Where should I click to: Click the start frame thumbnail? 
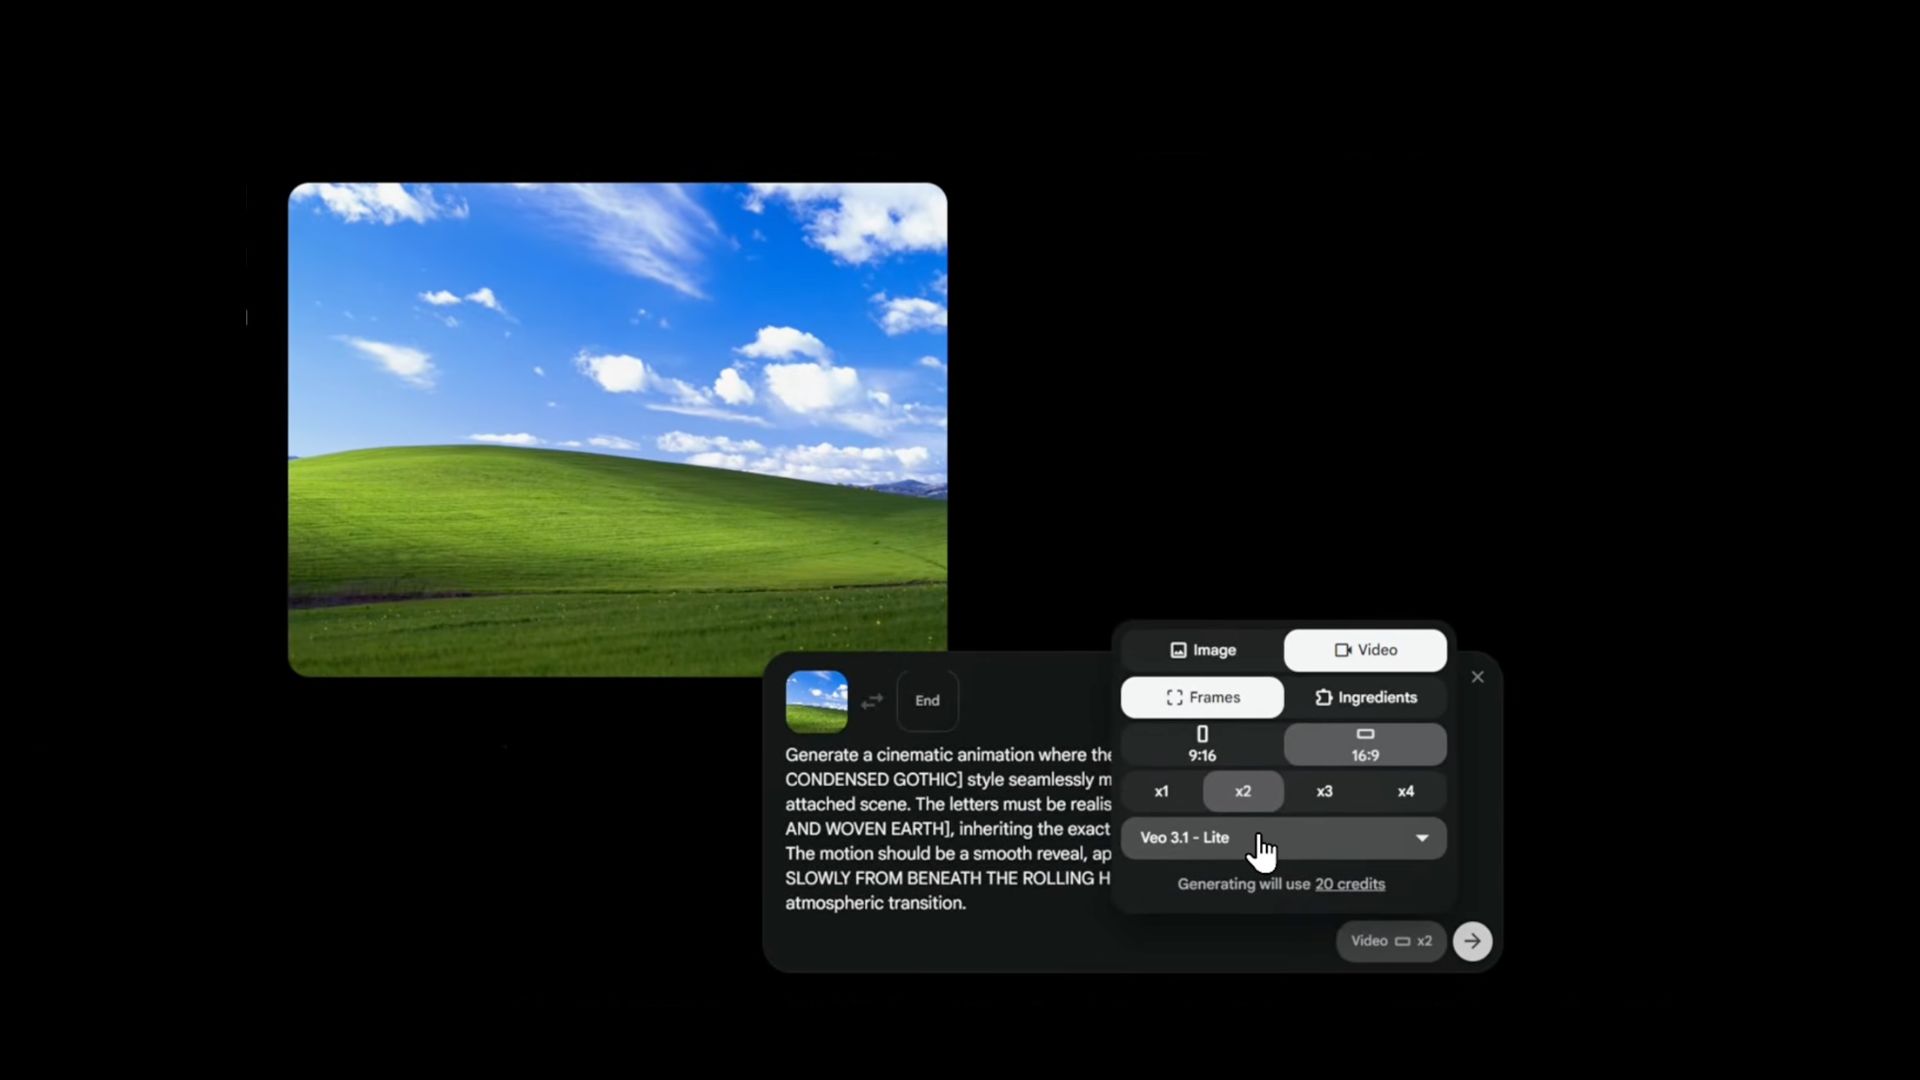tap(816, 701)
